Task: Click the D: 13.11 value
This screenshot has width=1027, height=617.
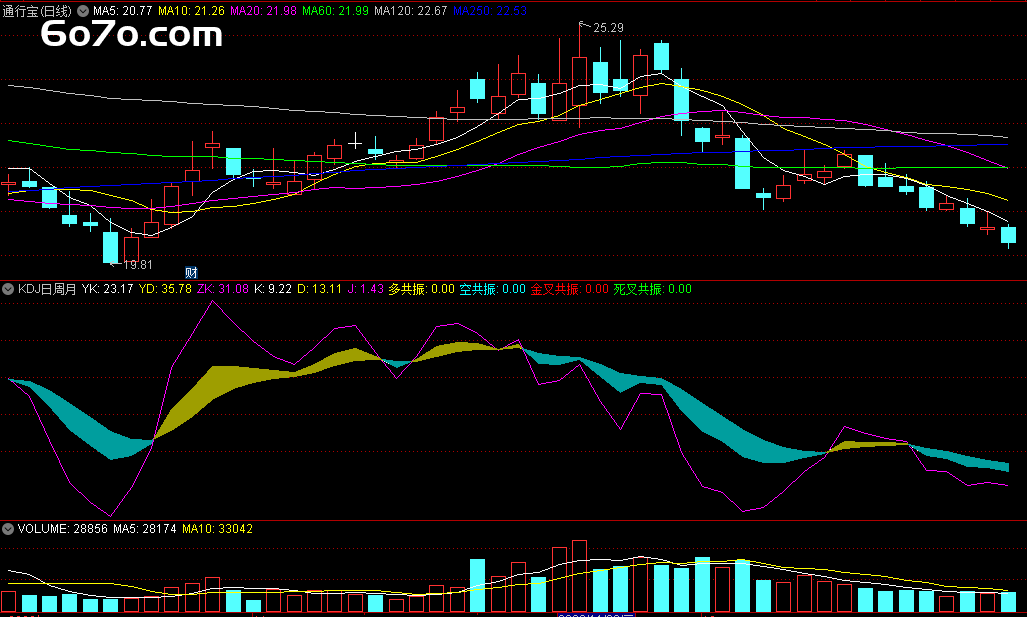Action: coord(320,289)
